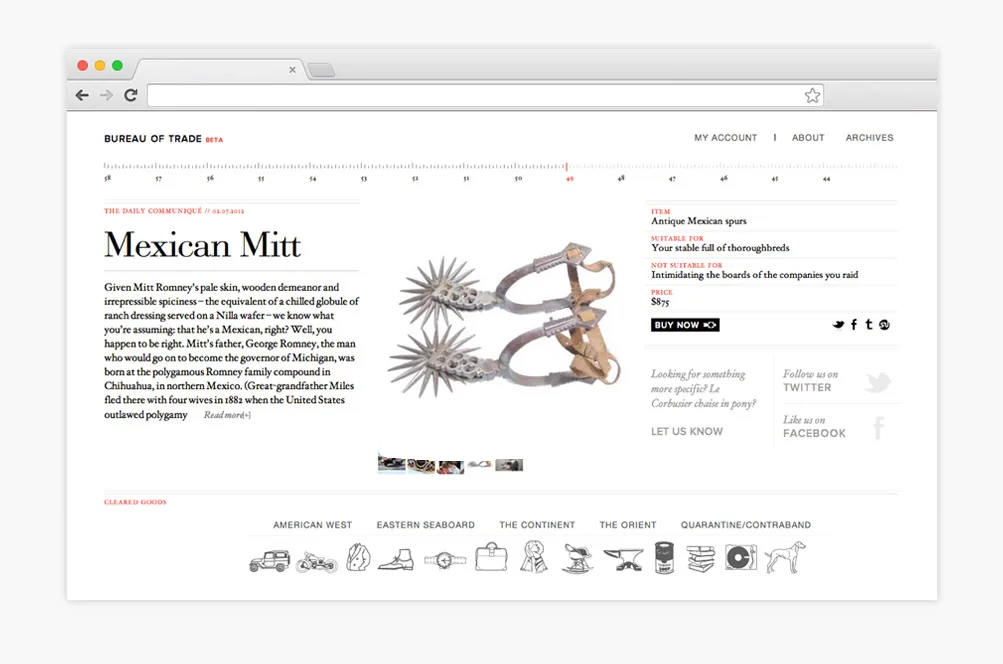Expand article with Read more link
The image size is (1003, 664).
pyautogui.click(x=227, y=415)
